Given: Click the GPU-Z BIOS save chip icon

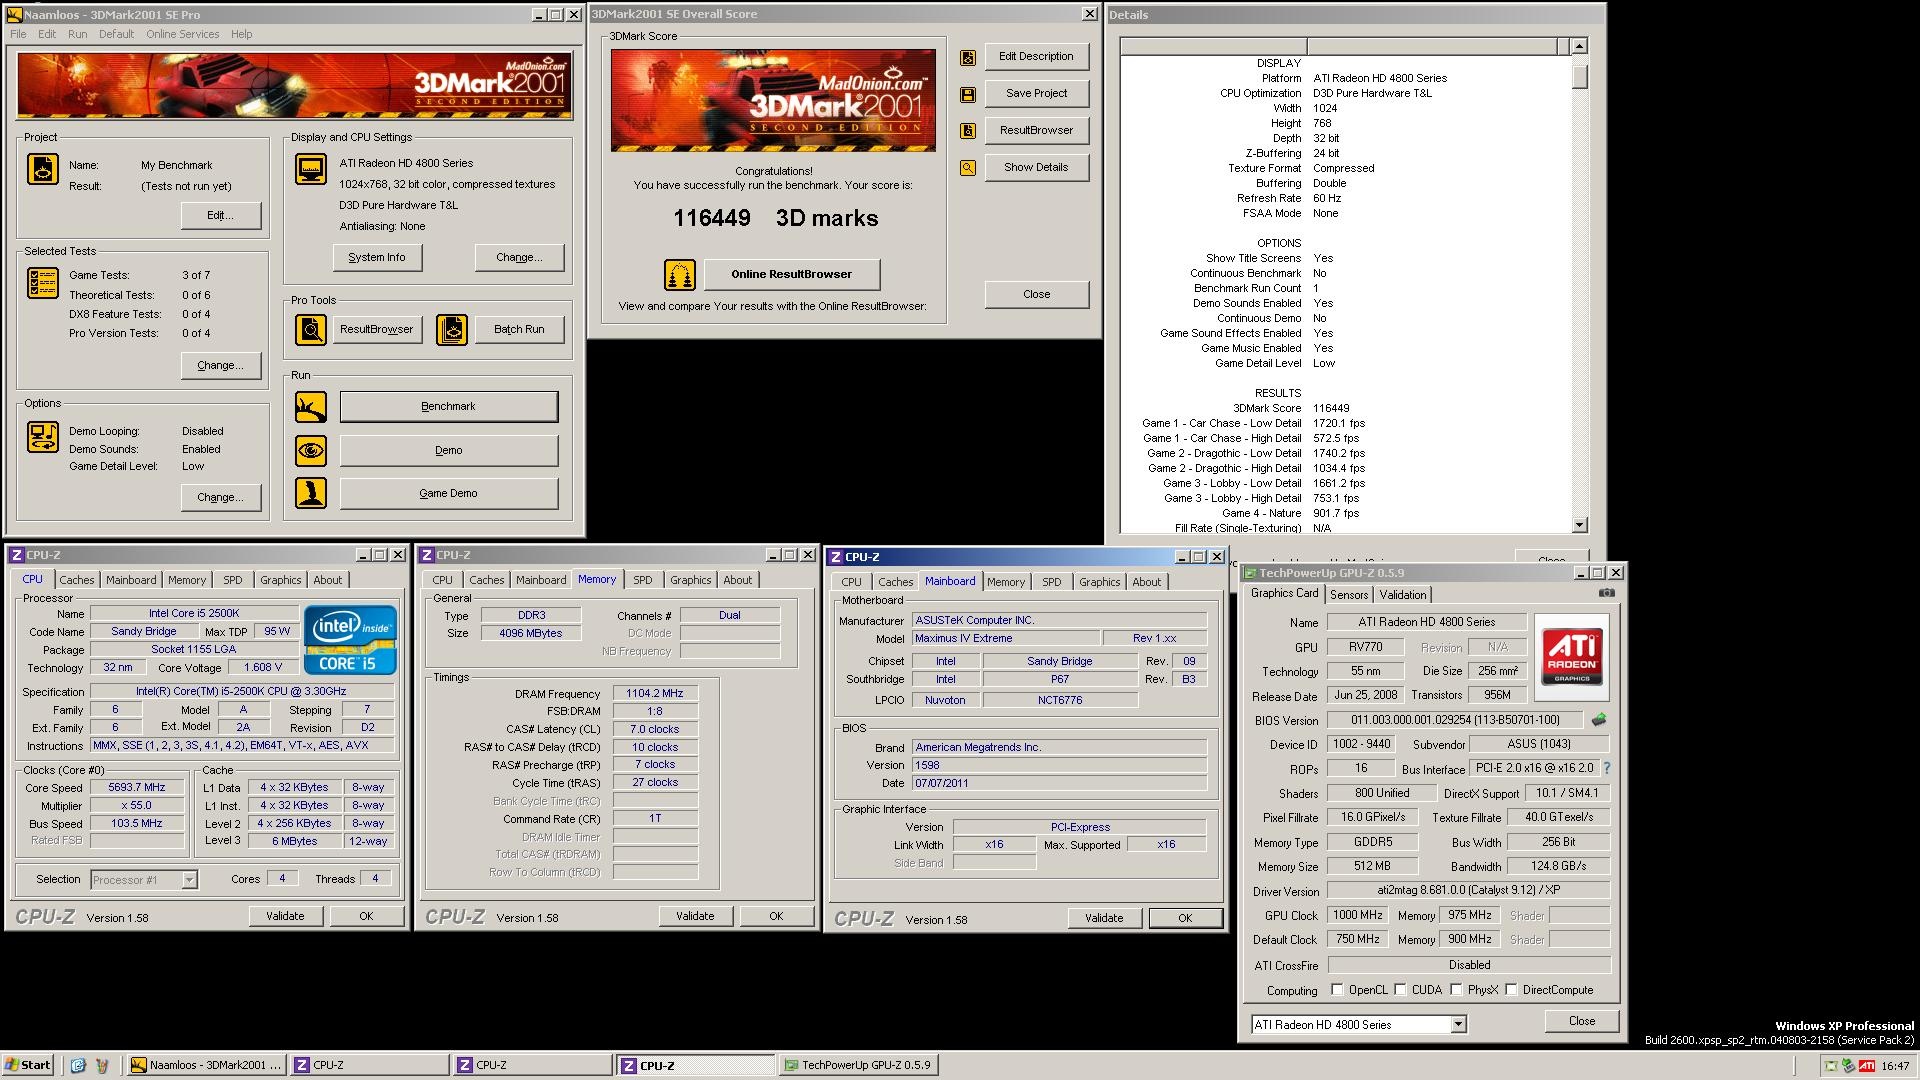Looking at the screenshot, I should [1599, 720].
